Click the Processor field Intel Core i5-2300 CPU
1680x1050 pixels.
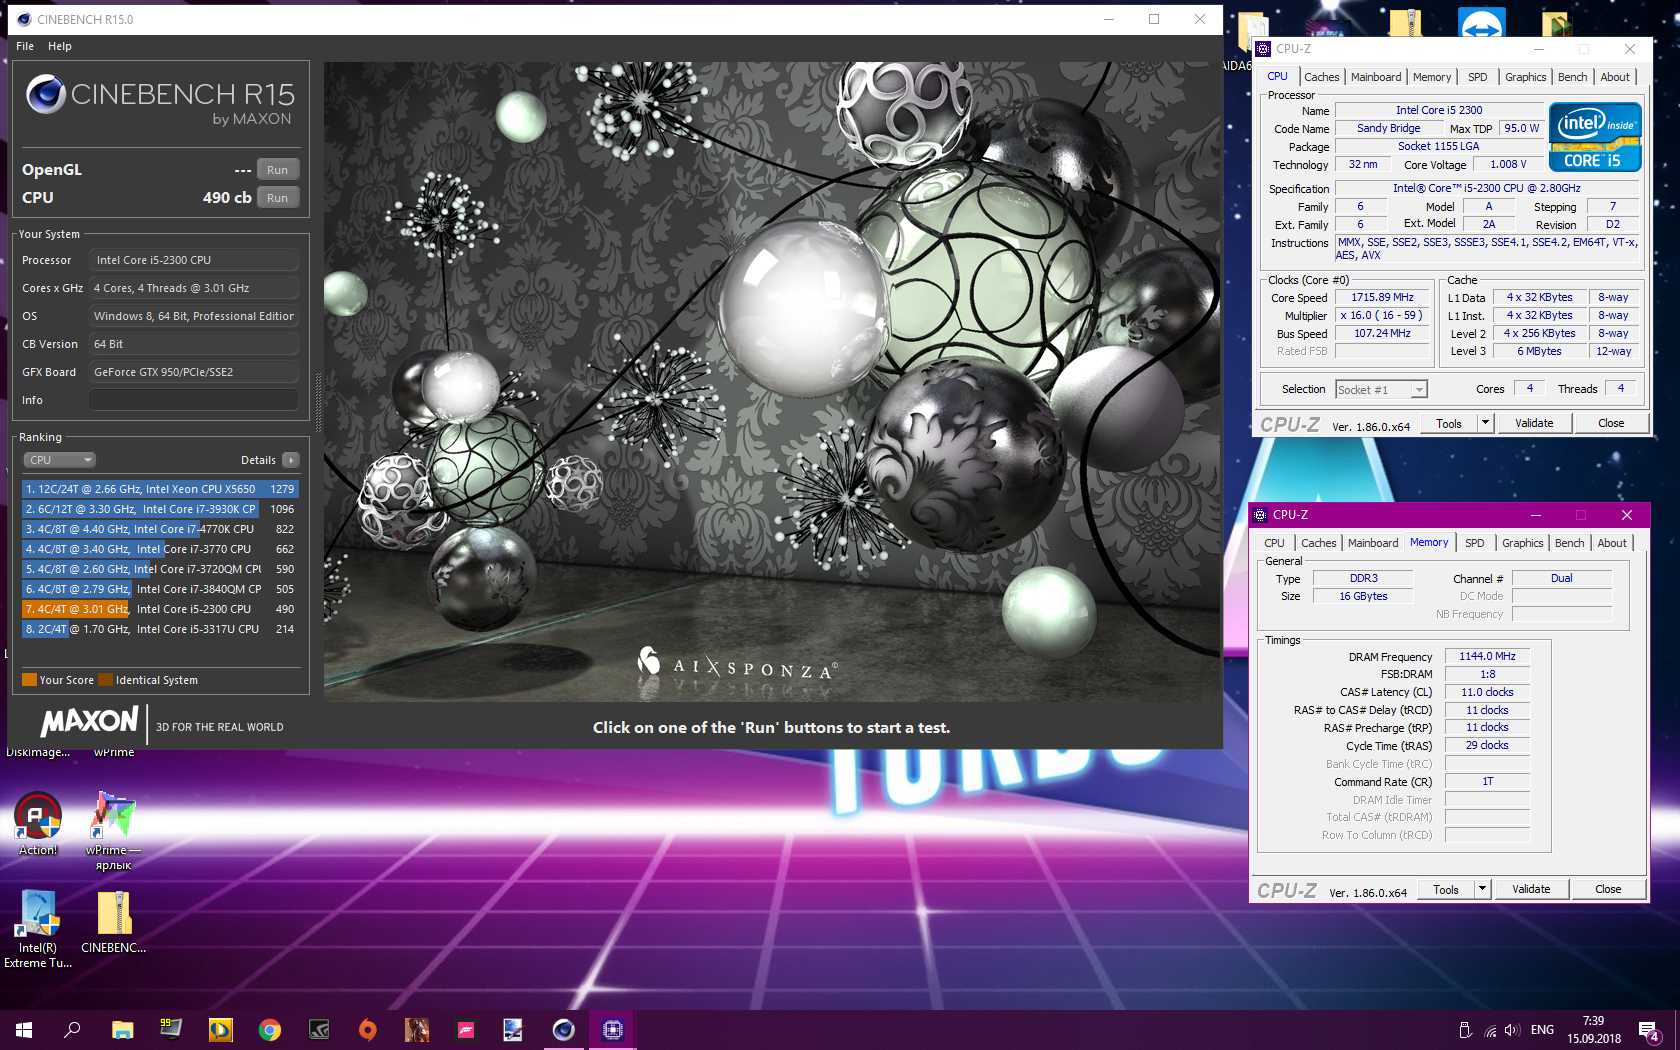[194, 260]
